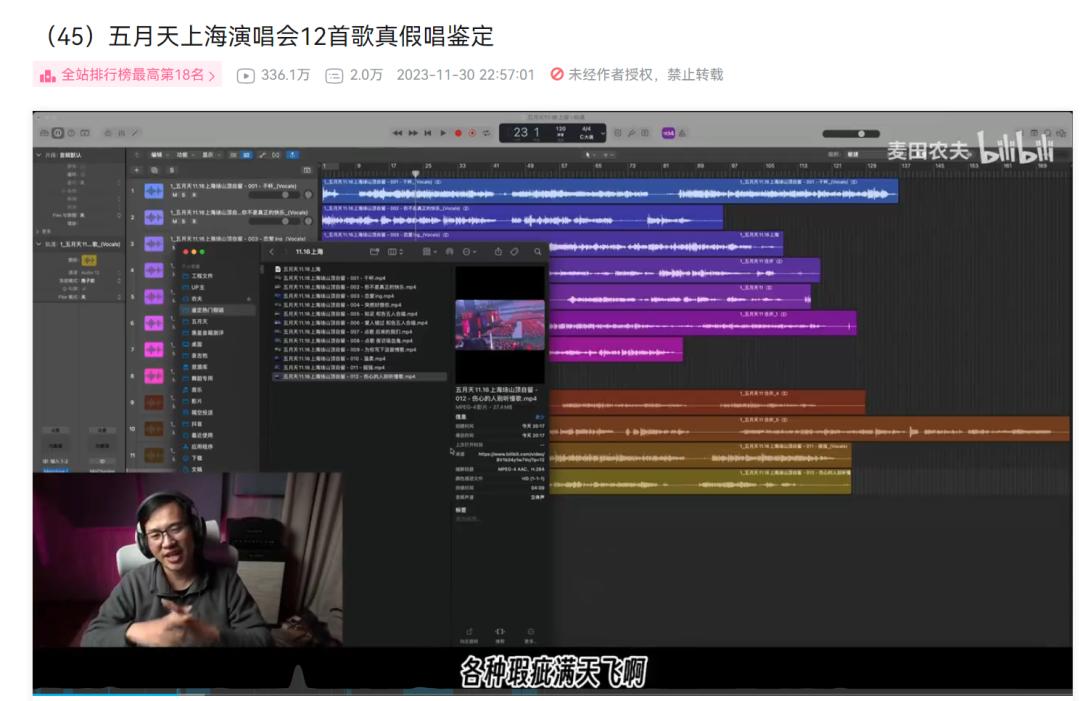This screenshot has height=701, width=1080.
Task: Click the Rewind transport button
Action: (397, 133)
